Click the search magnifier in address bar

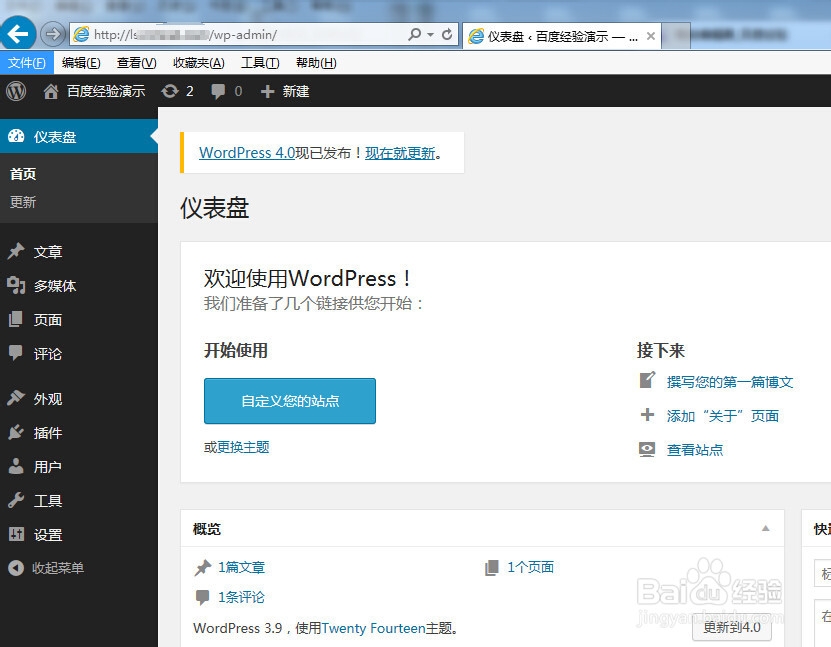point(414,34)
